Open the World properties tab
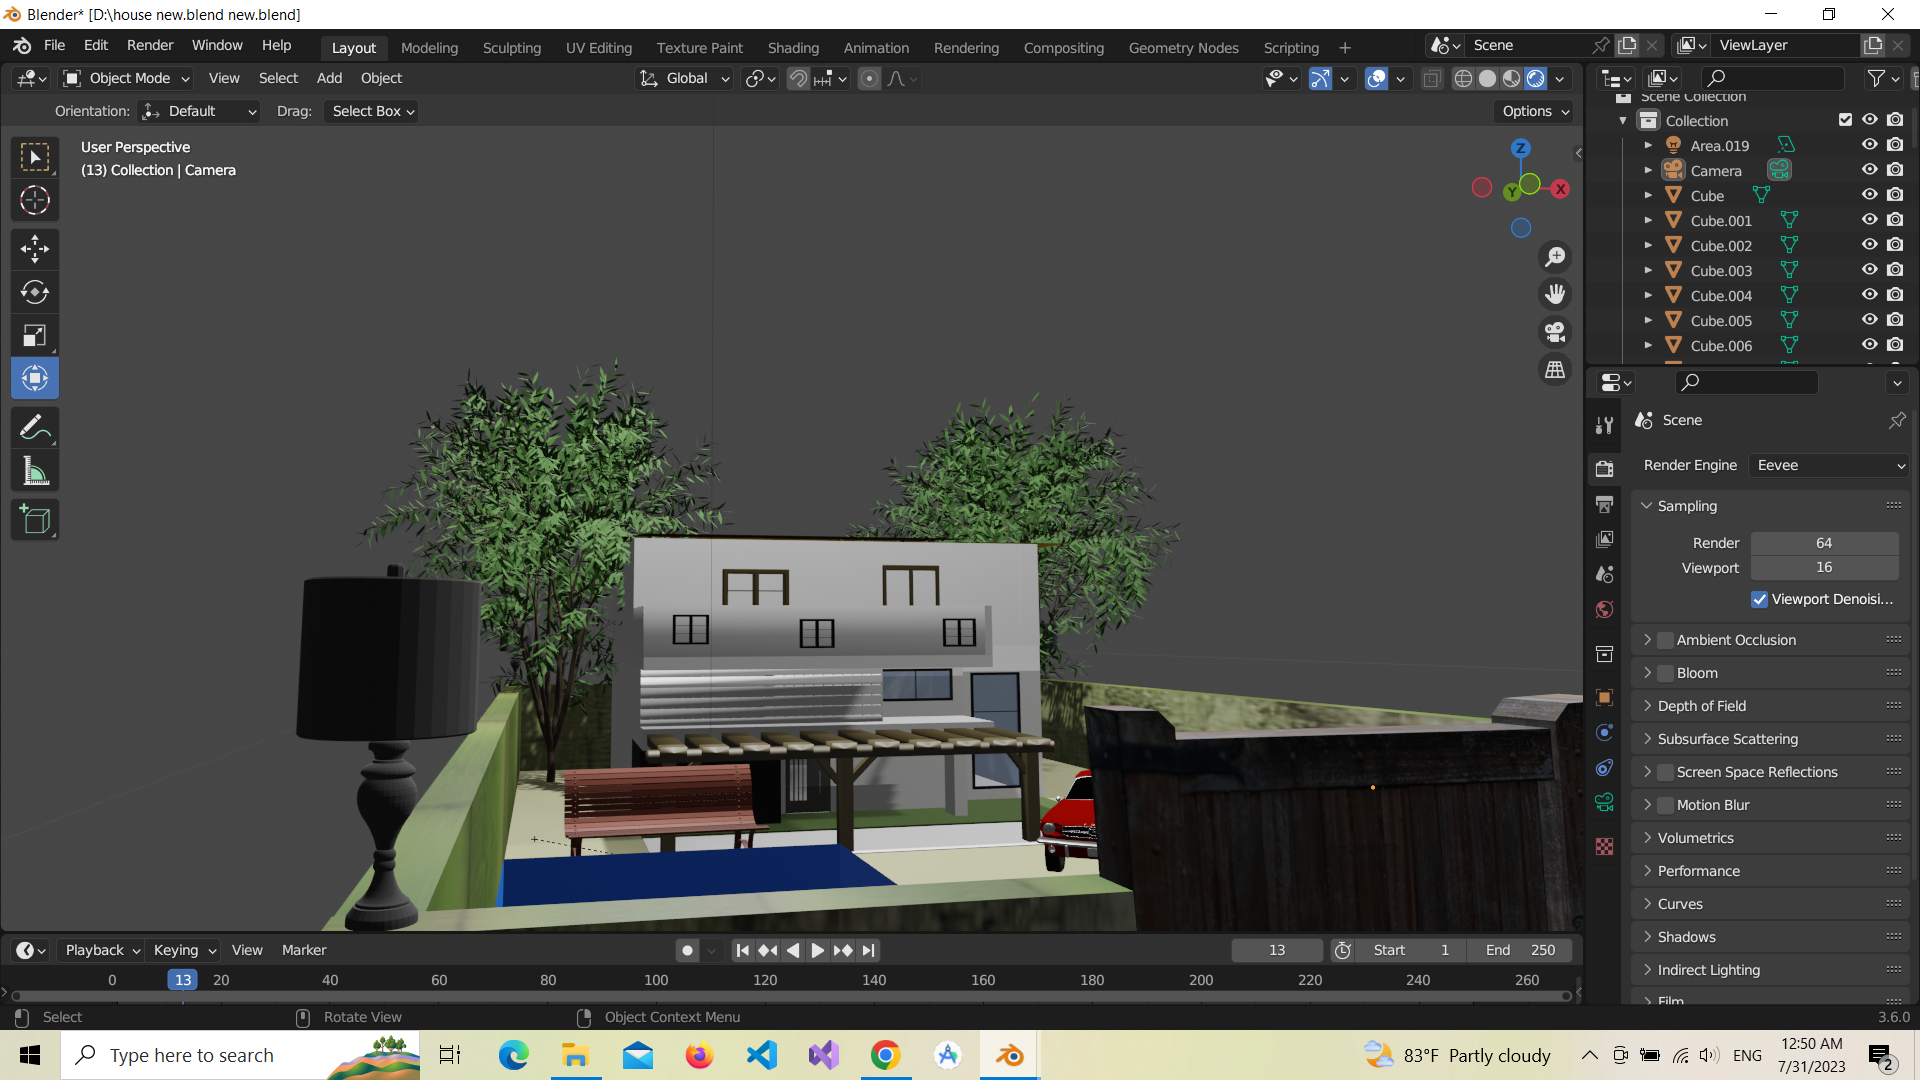This screenshot has width=1920, height=1080. point(1604,609)
